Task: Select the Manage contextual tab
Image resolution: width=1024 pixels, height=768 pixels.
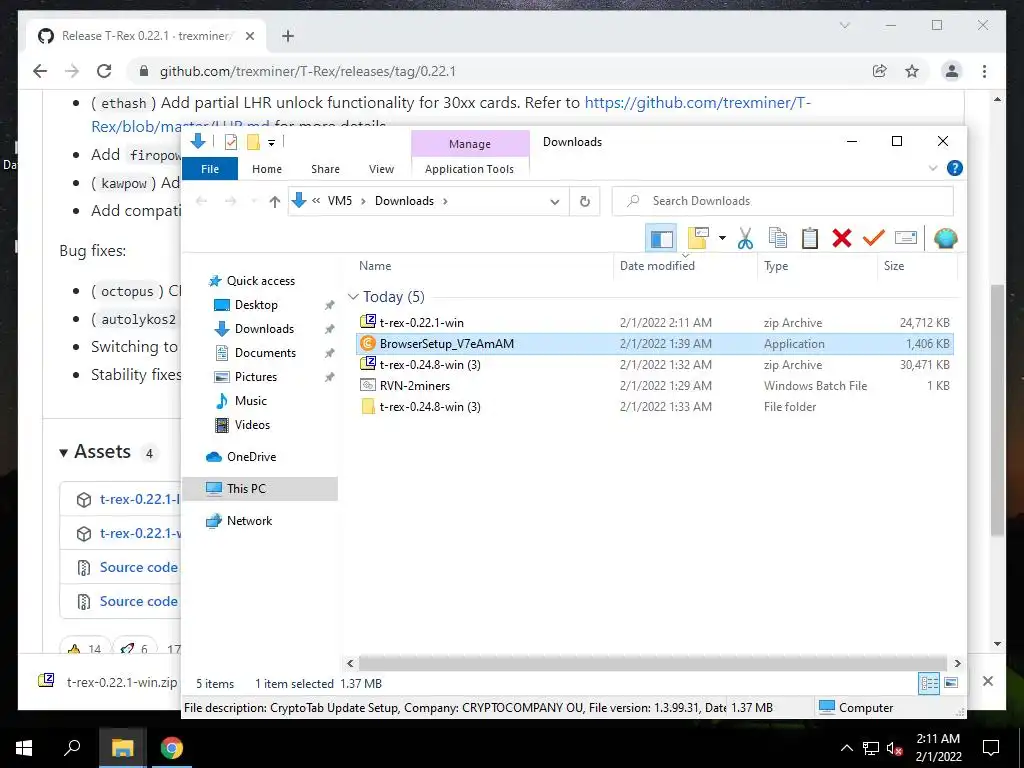Action: (470, 144)
